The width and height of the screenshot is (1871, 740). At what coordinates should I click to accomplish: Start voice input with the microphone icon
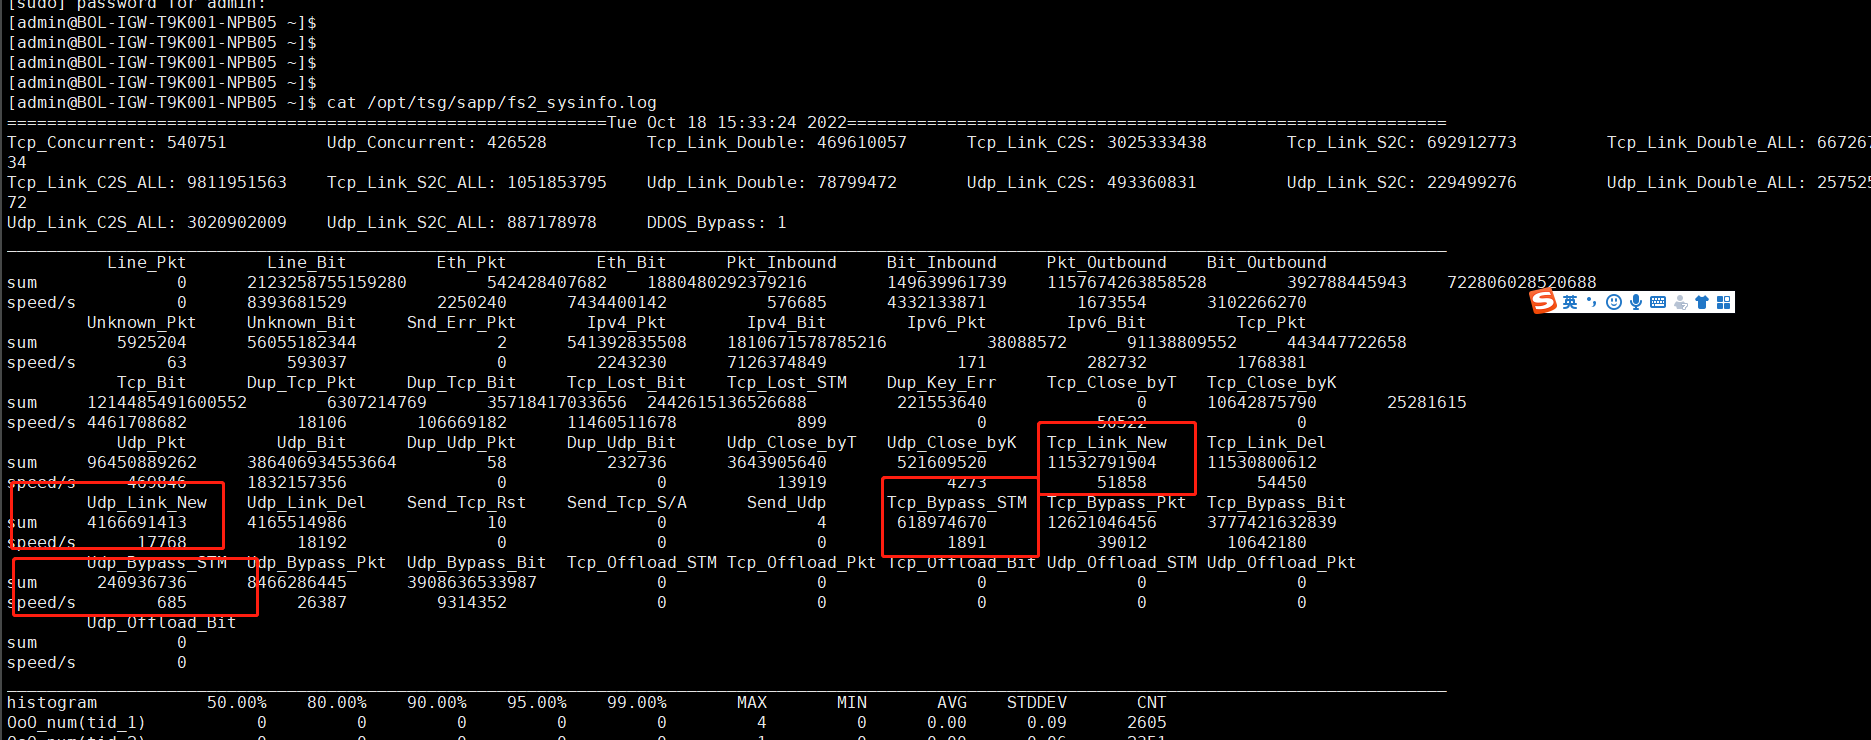point(1635,302)
